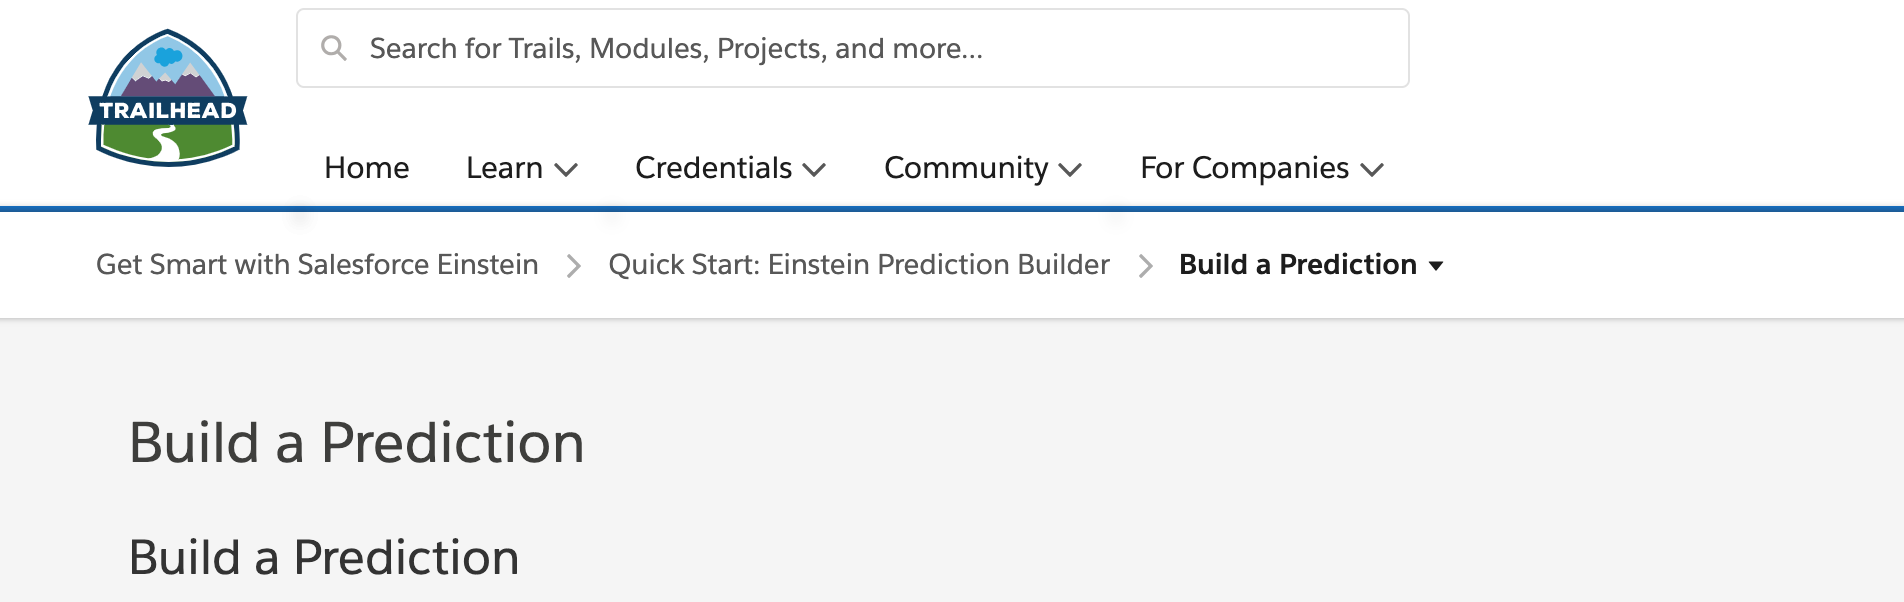Click the smaller Build a Prediction subheading
The width and height of the screenshot is (1904, 602).
(324, 558)
